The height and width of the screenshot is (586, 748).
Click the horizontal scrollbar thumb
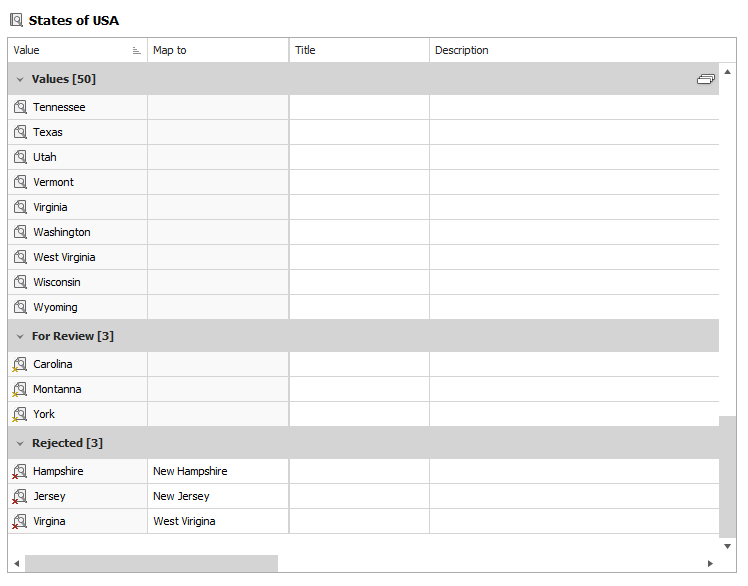click(x=150, y=564)
